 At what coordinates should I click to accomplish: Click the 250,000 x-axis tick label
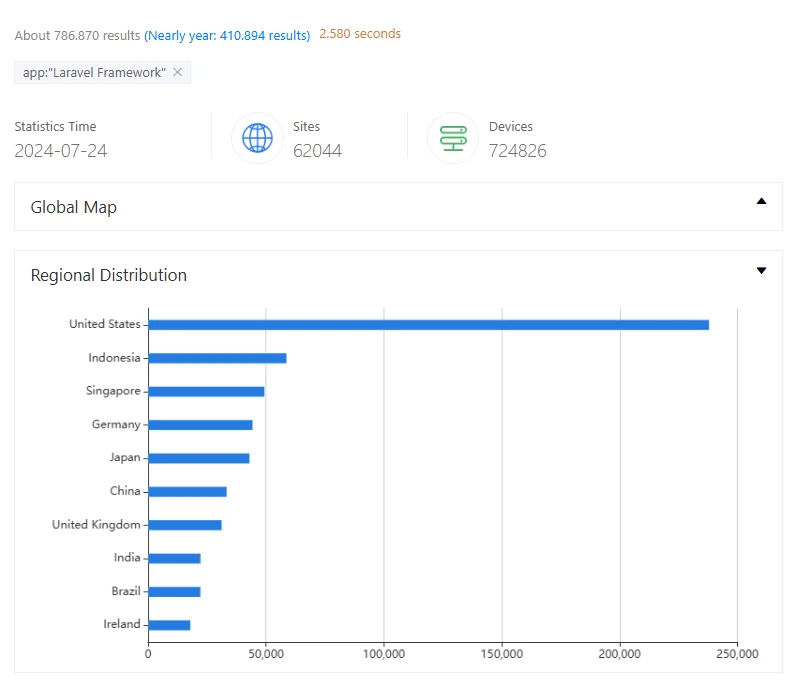pyautogui.click(x=737, y=654)
